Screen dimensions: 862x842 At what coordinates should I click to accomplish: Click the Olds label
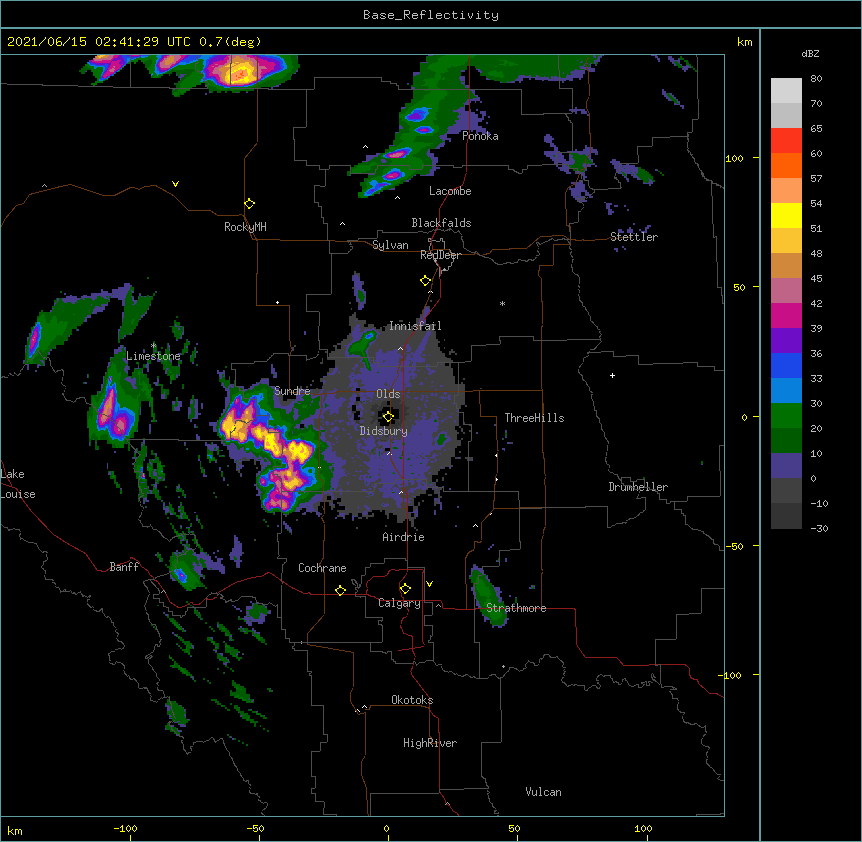click(388, 394)
